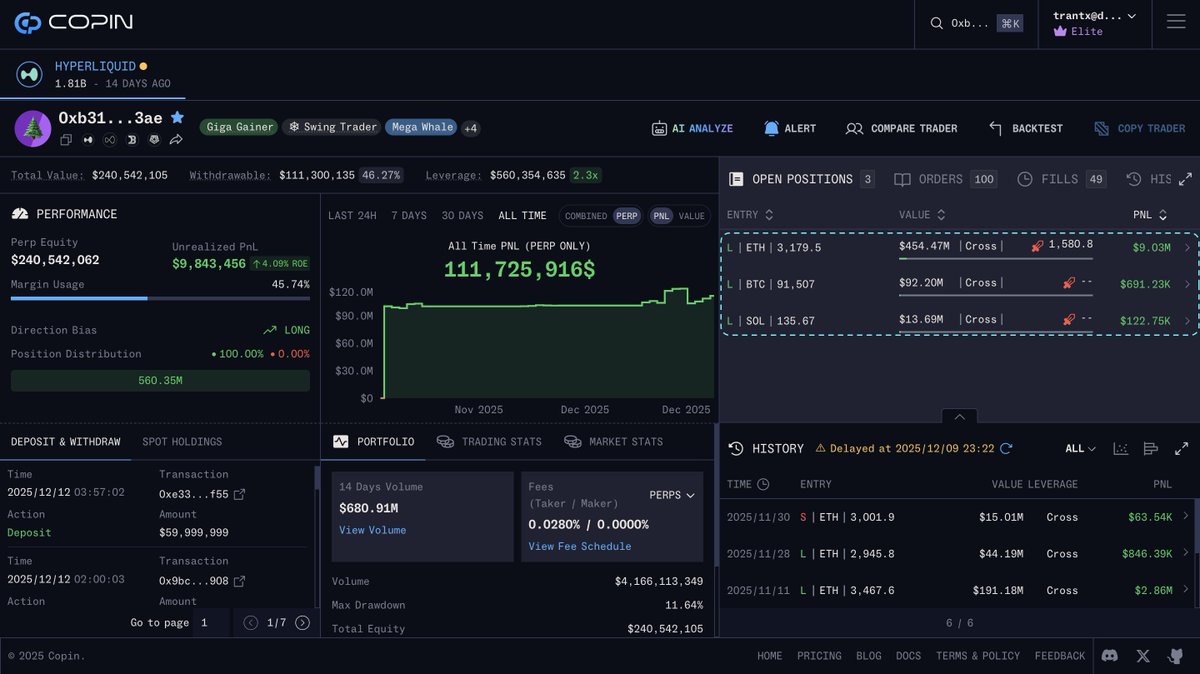Click the trader's tree avatar

[x=32, y=128]
